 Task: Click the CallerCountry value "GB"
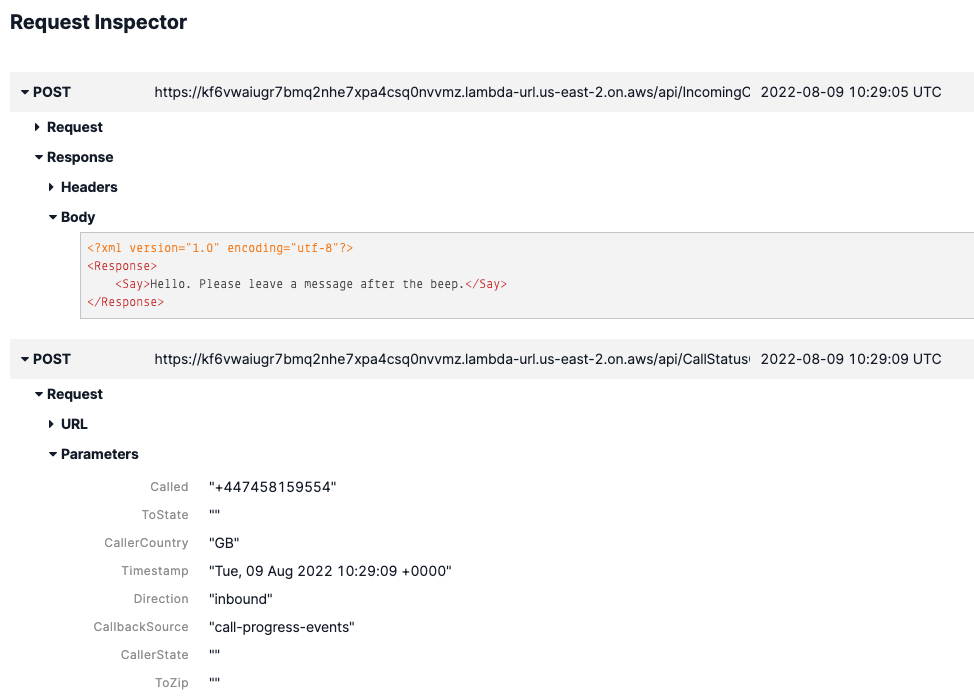224,543
